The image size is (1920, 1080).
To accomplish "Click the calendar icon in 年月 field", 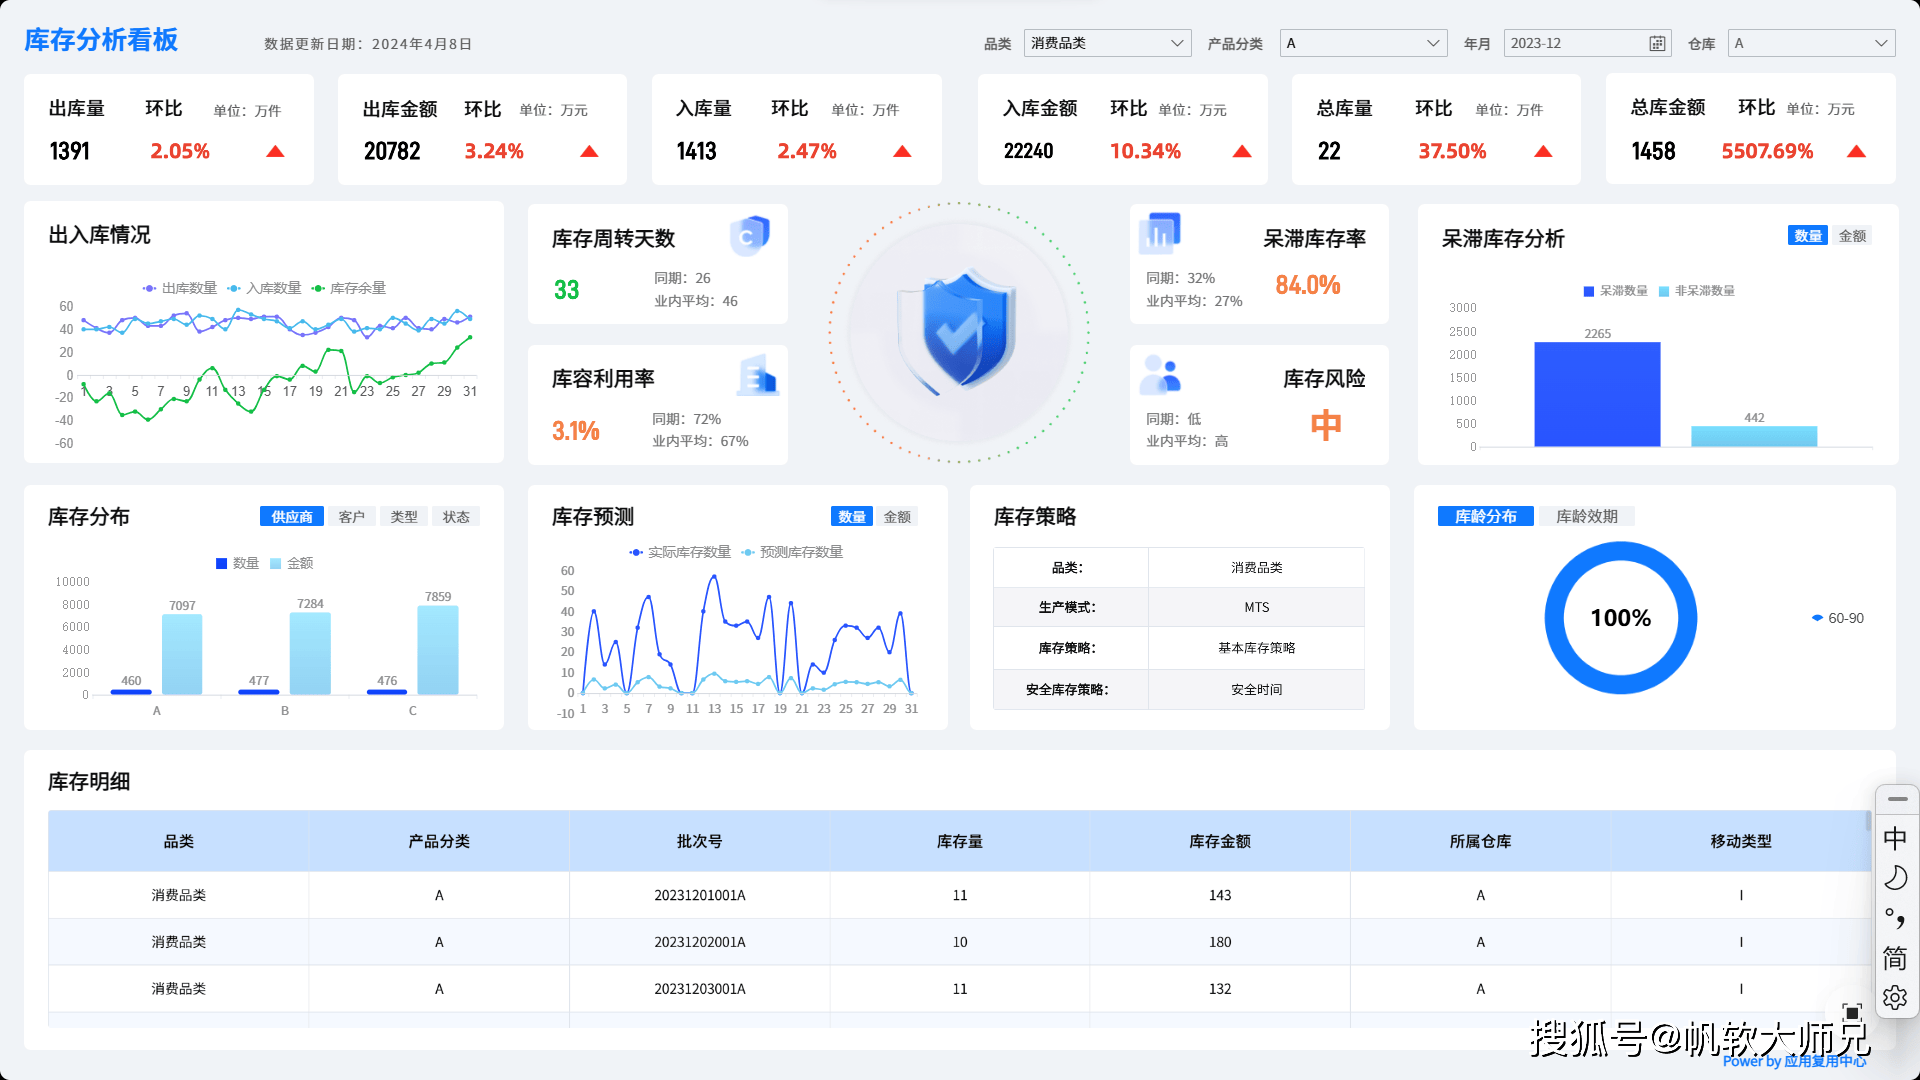I will coord(1657,43).
